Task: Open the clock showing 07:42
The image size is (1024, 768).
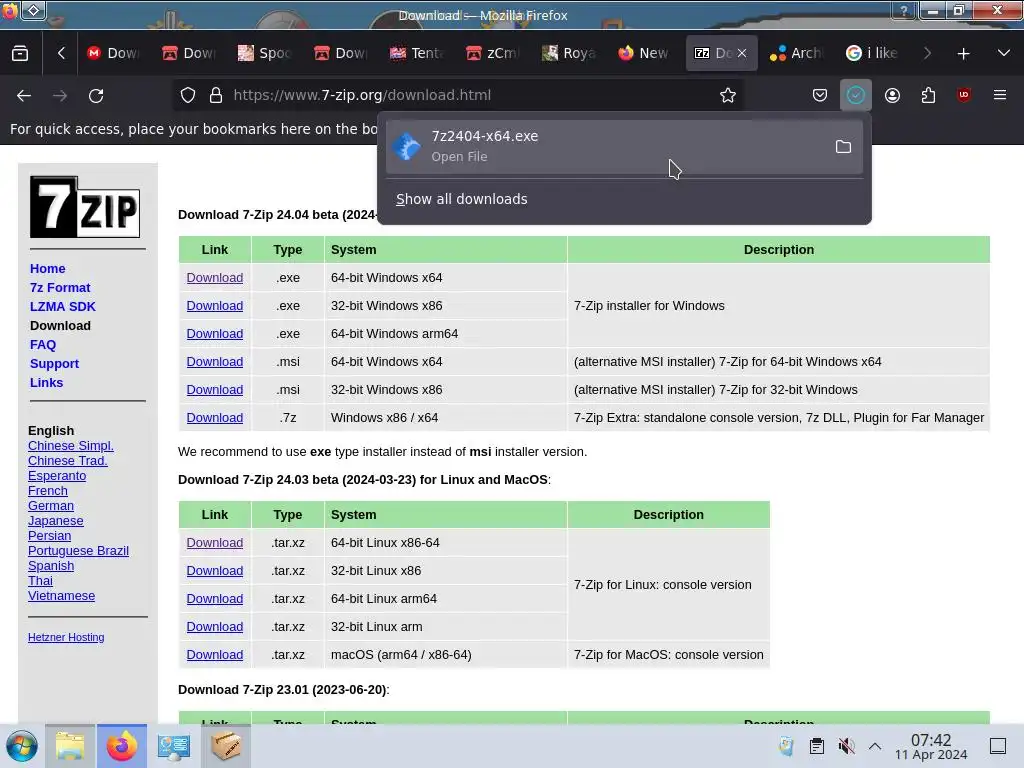Action: point(931,746)
